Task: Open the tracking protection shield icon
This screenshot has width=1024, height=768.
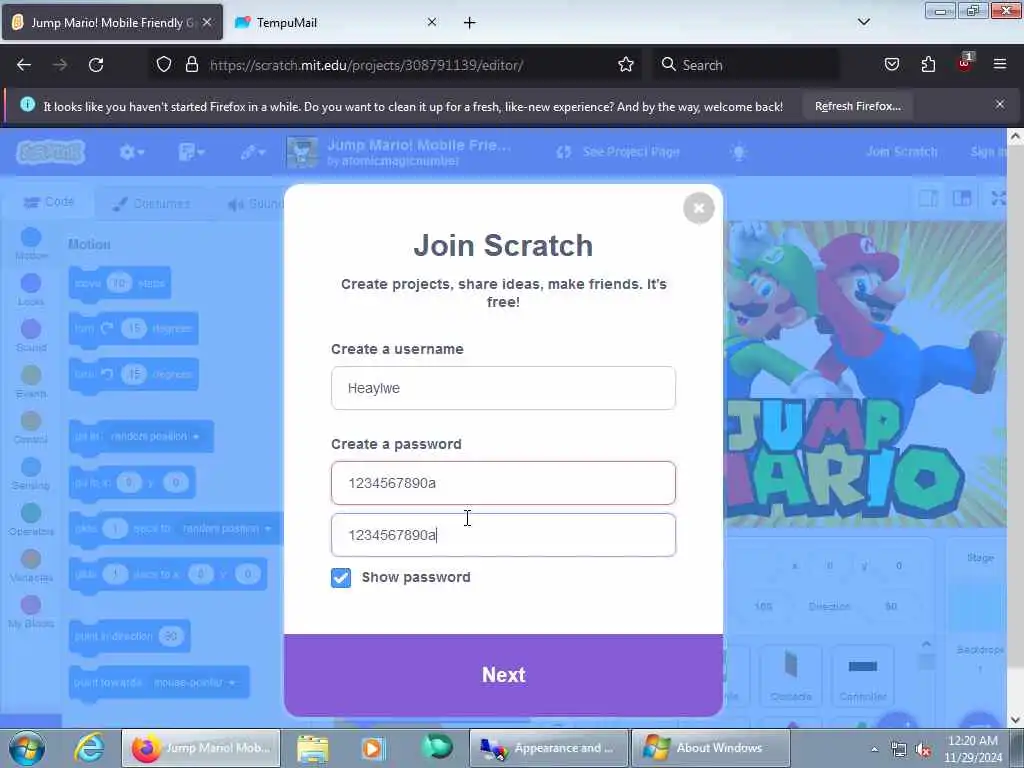Action: click(164, 65)
